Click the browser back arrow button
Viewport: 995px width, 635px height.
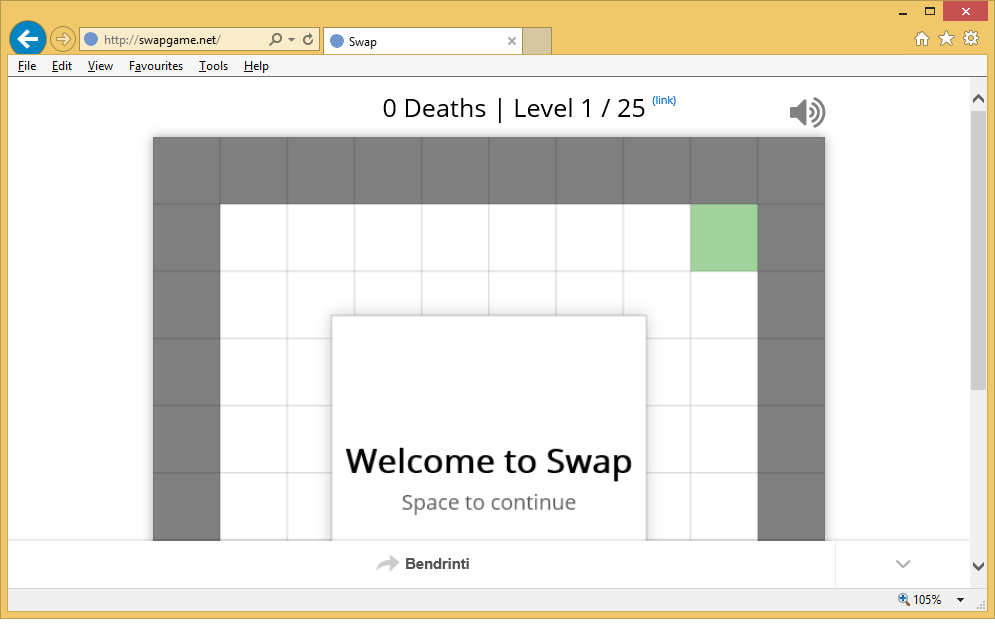27,40
